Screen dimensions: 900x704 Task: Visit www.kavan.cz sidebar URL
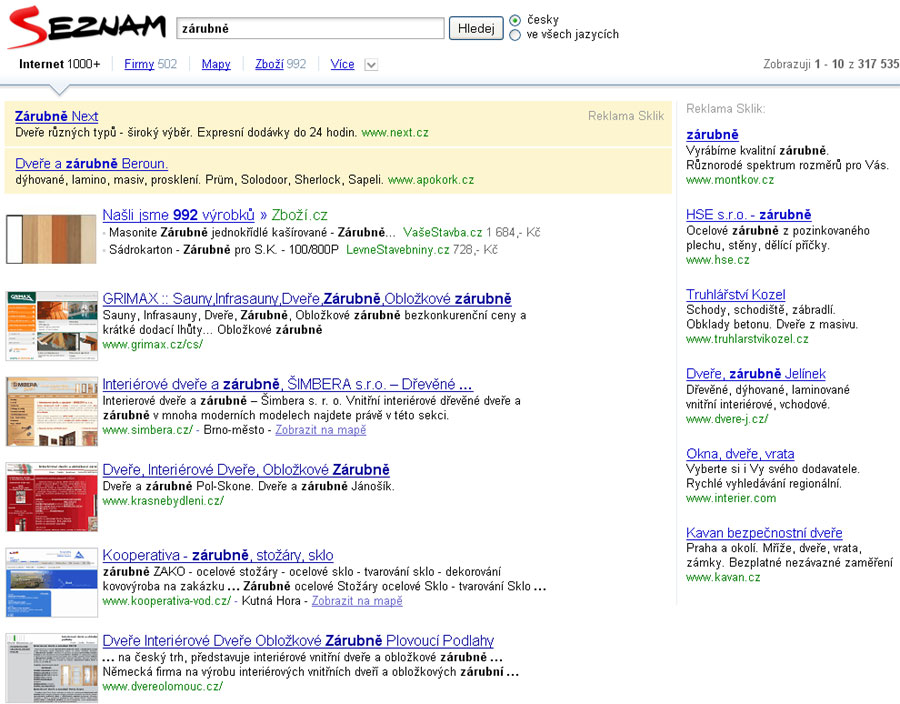pos(723,577)
